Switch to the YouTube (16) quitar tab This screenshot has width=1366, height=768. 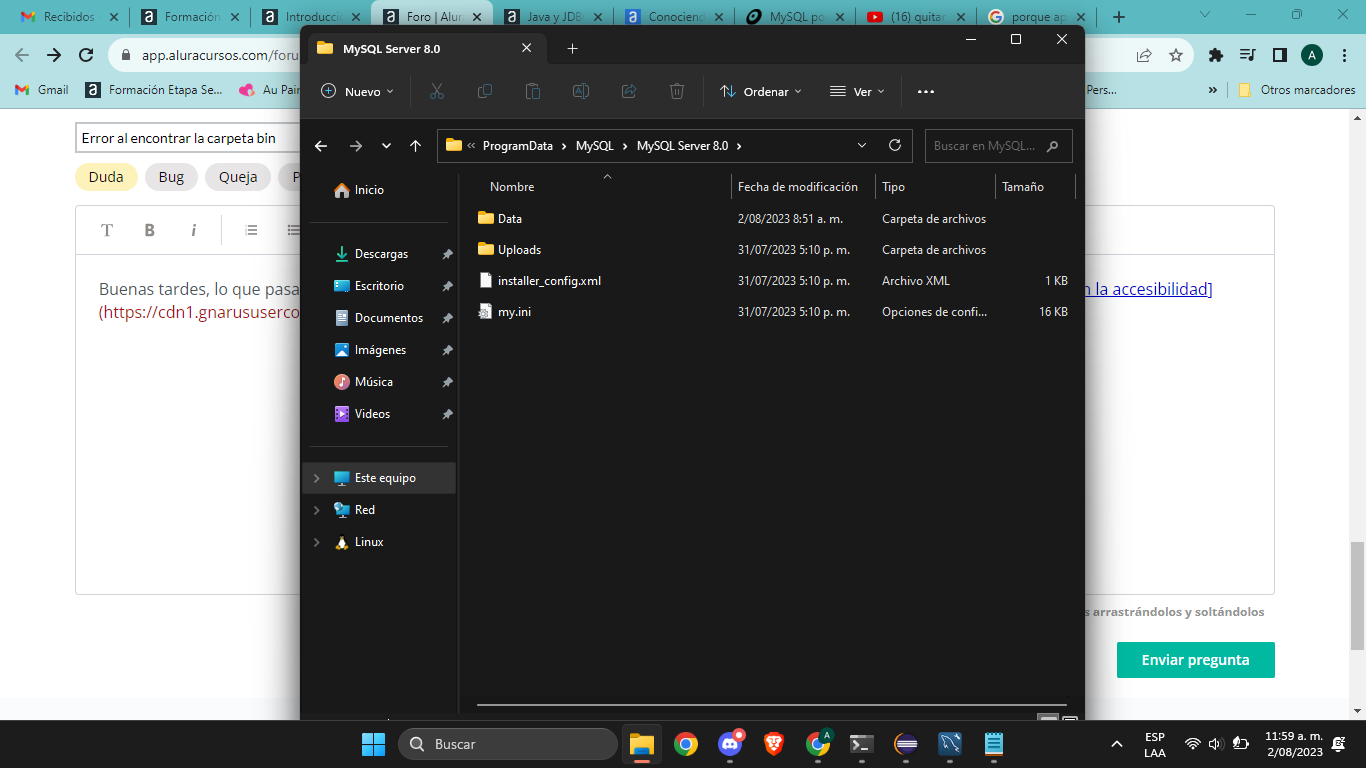pos(916,17)
